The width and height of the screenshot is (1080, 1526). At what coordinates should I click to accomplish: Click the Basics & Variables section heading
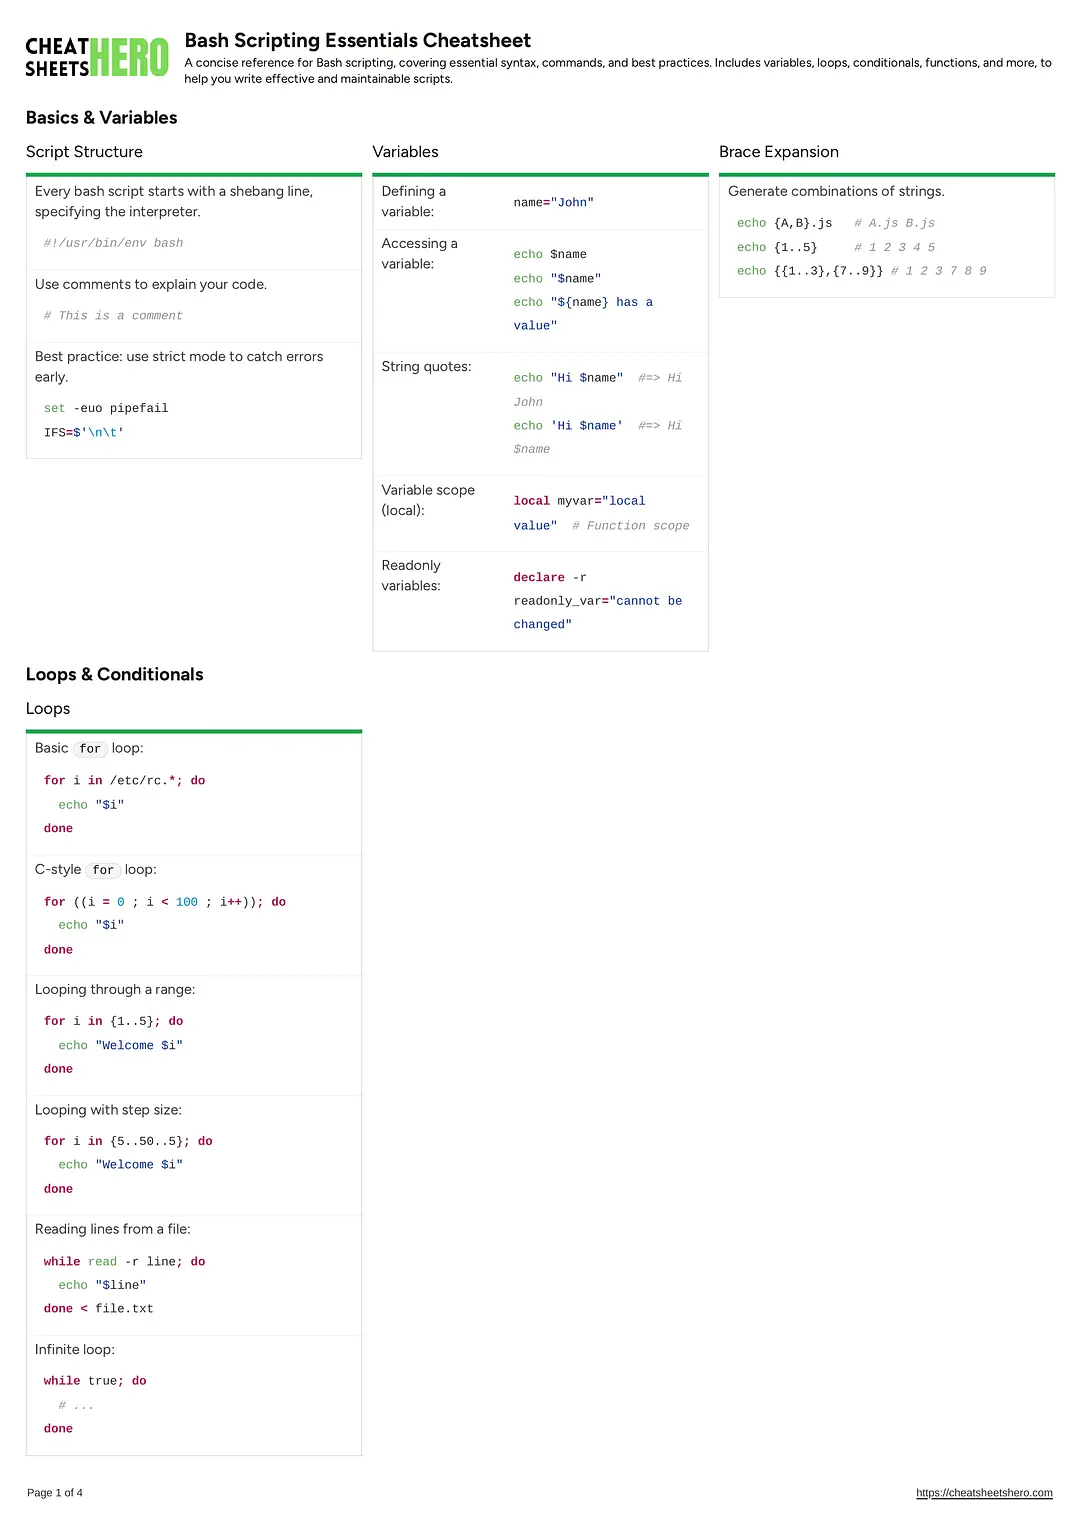[x=101, y=118]
